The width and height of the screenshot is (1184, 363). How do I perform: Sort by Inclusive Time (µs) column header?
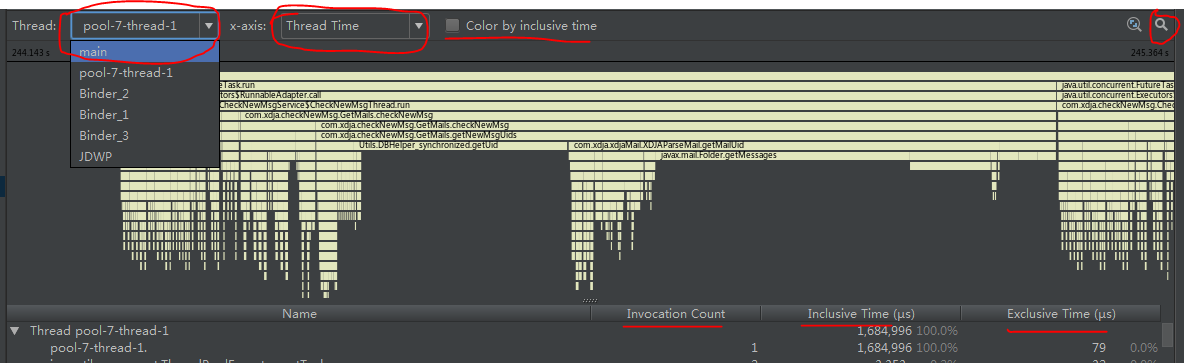tap(862, 314)
